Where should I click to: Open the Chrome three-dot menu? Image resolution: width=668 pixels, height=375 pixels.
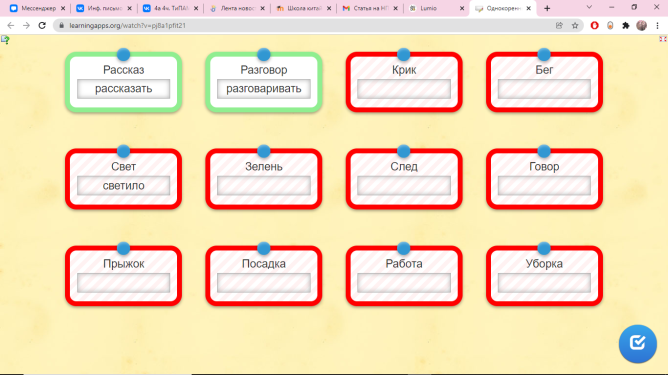(657, 26)
